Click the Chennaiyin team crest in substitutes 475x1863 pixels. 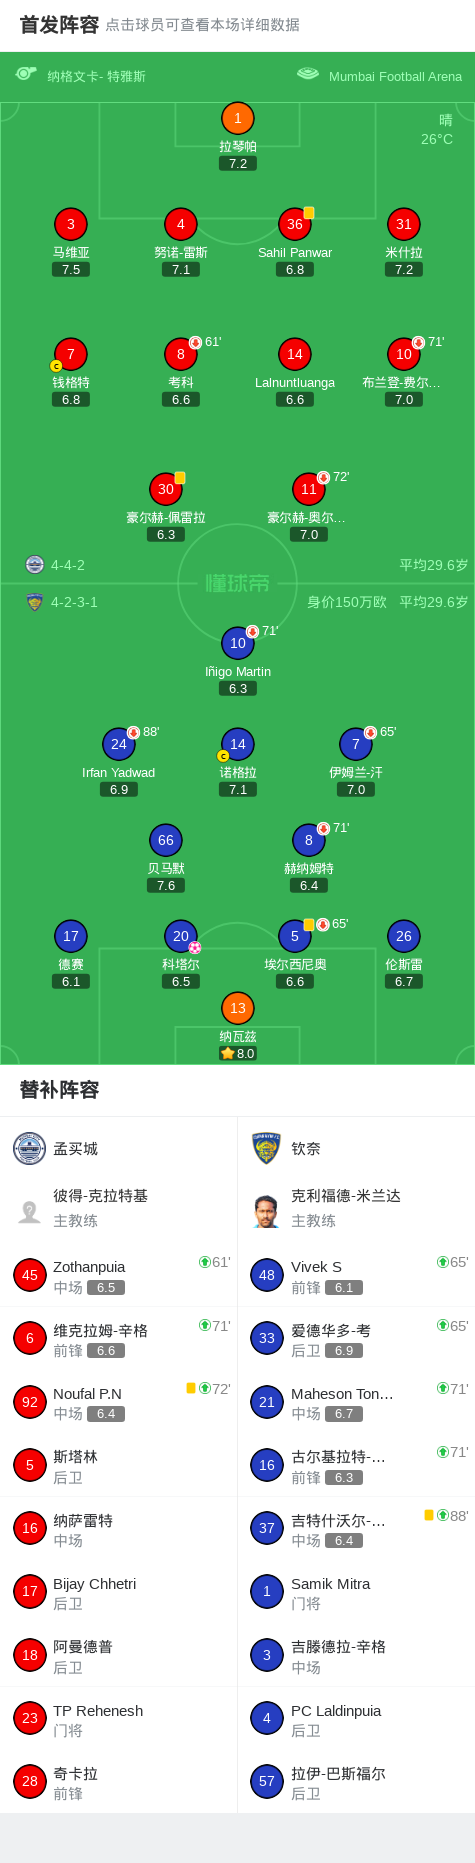coord(266,1148)
